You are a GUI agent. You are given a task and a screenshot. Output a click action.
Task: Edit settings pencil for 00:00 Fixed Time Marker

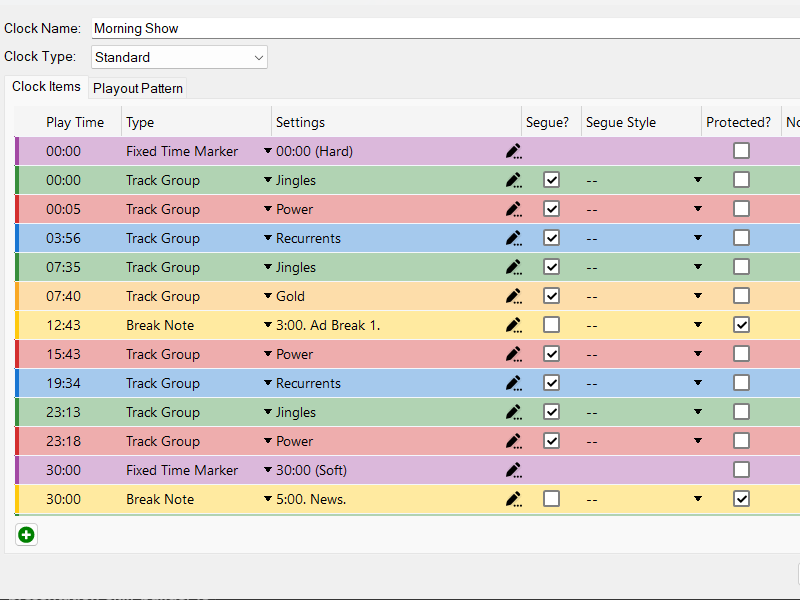(513, 151)
